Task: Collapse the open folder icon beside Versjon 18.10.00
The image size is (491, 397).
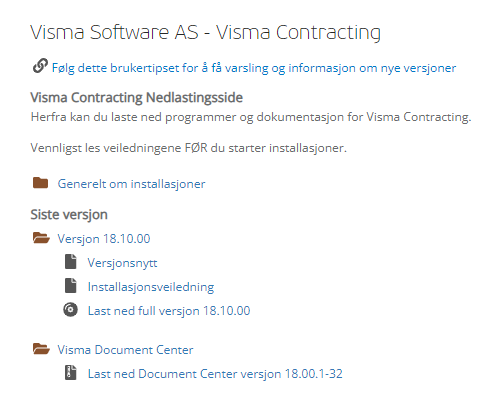Action: tap(41, 238)
